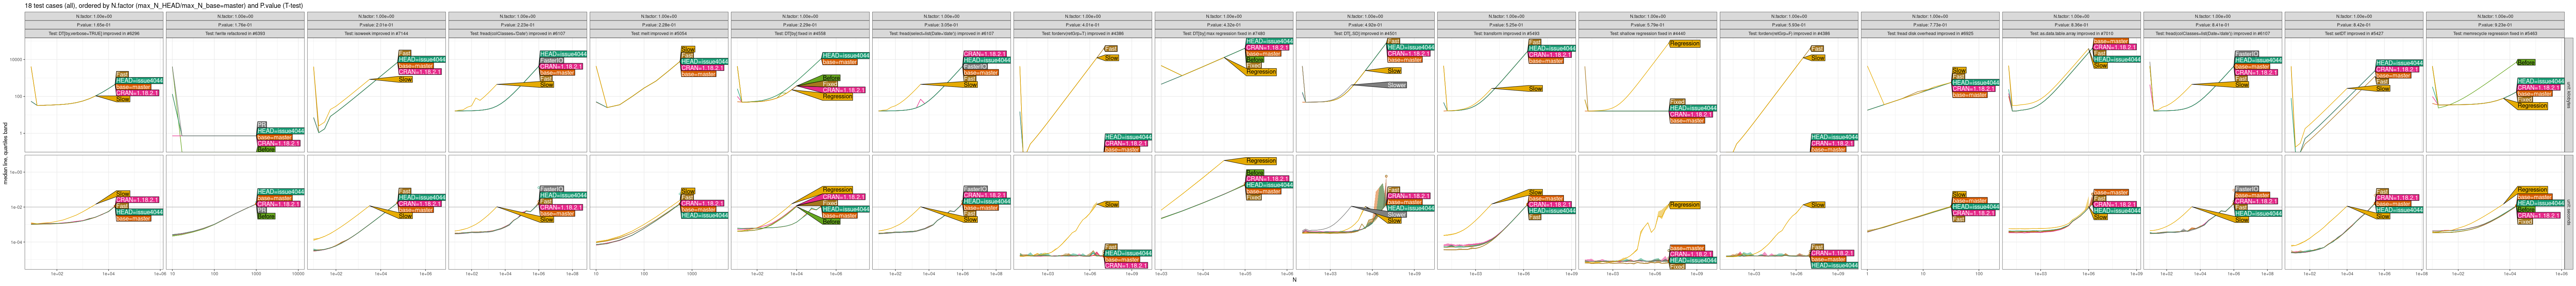Click the 'melt improved in #5054' panel header

click(x=659, y=33)
